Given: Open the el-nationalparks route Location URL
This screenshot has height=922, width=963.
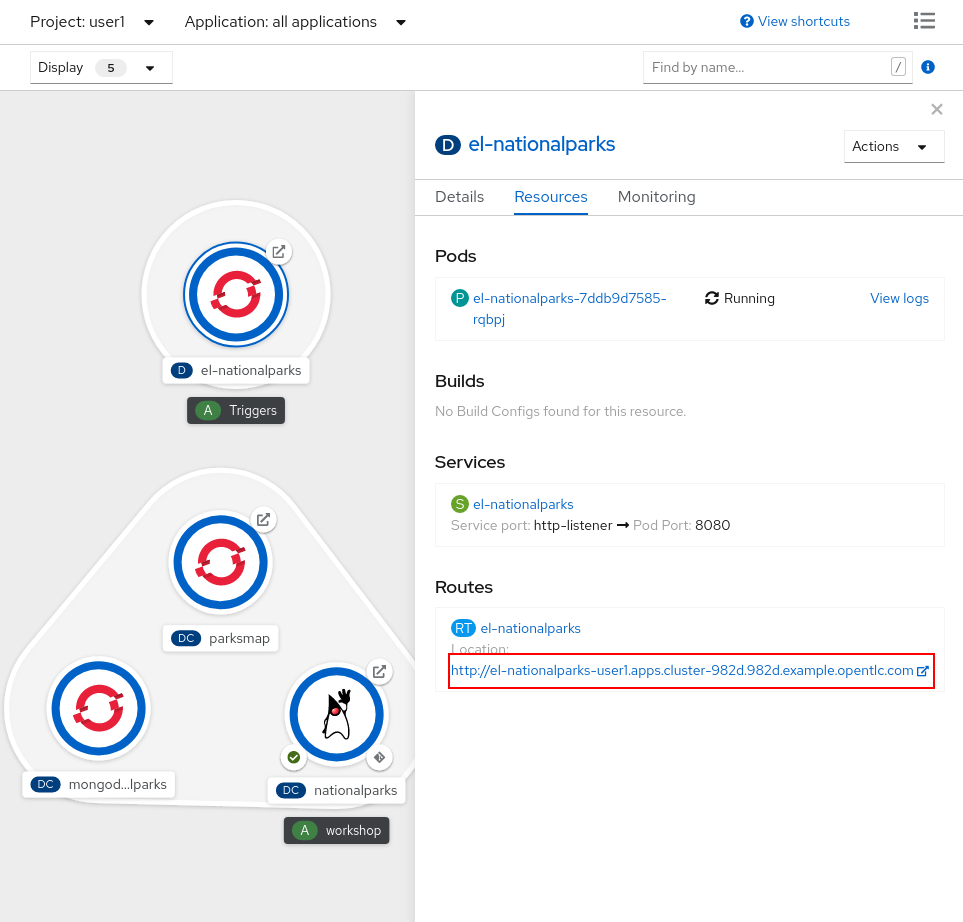Looking at the screenshot, I should [x=683, y=671].
